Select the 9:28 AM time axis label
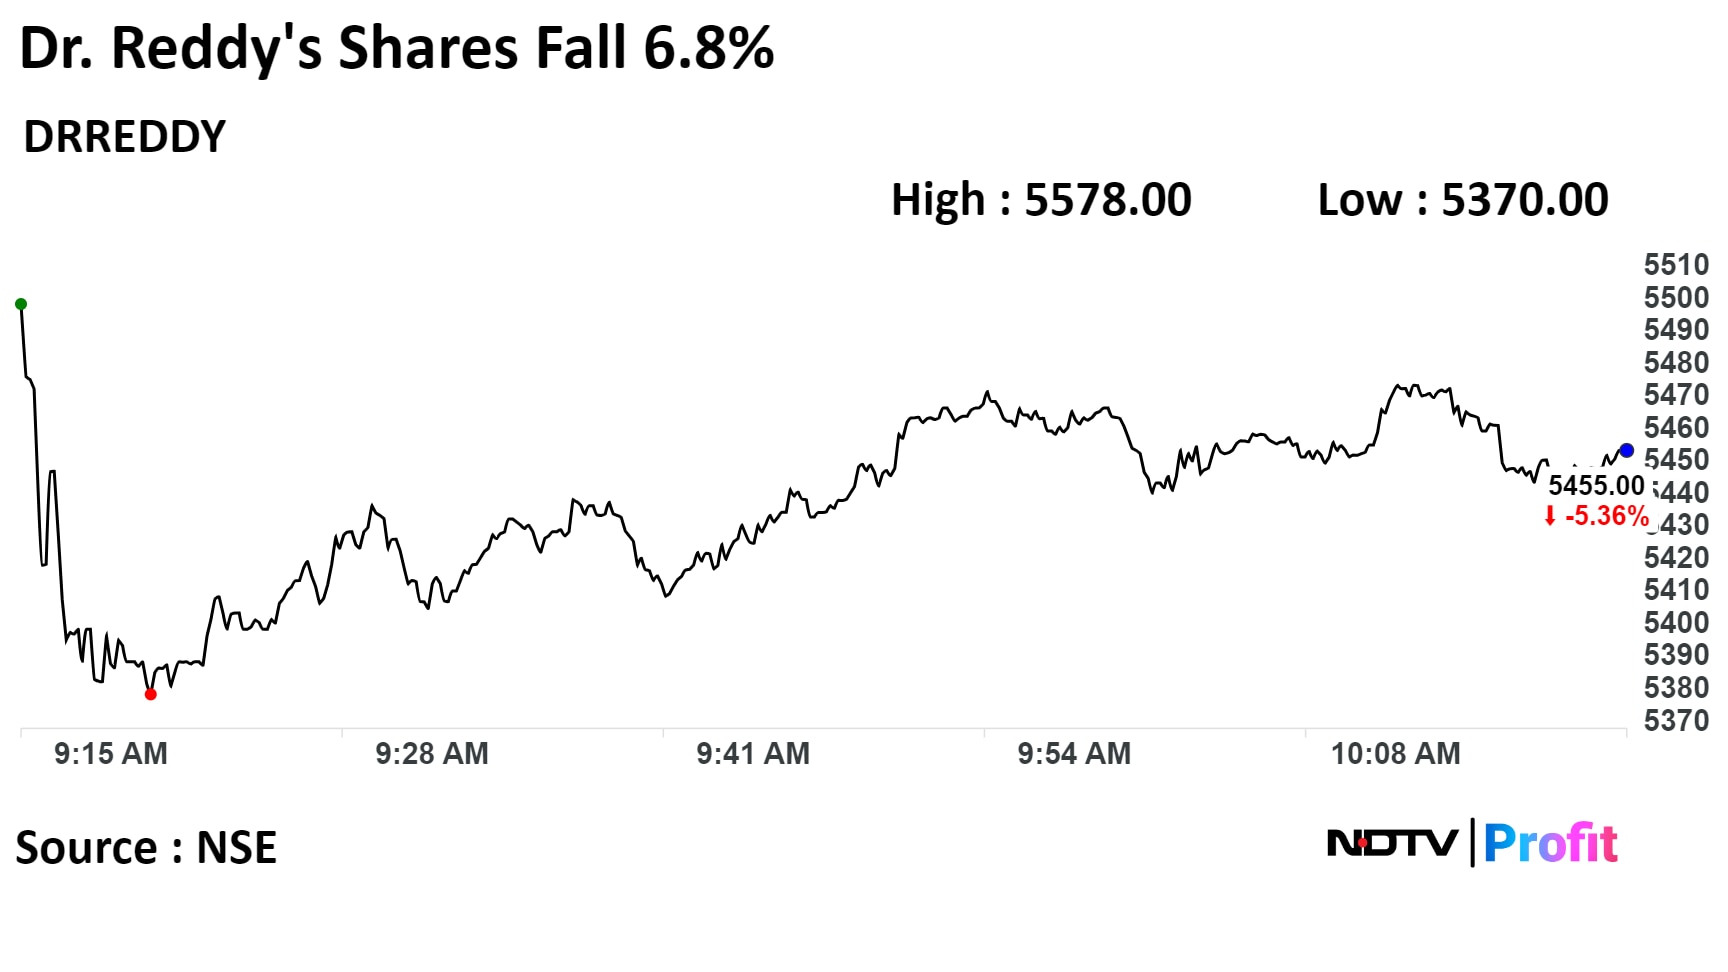This screenshot has width=1728, height=972. 432,754
